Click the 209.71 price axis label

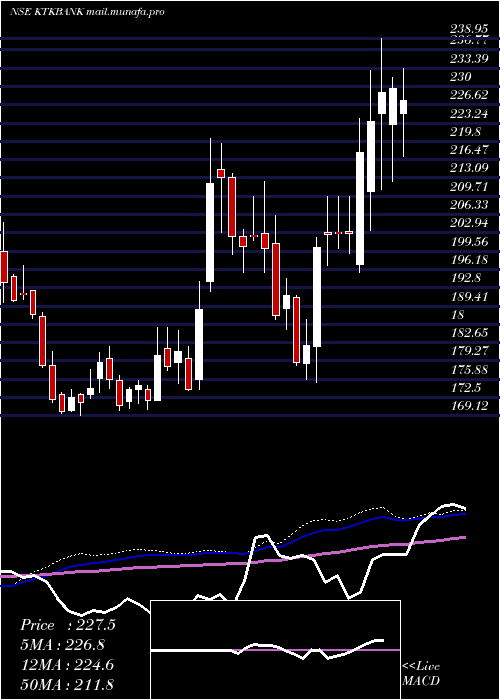point(469,187)
